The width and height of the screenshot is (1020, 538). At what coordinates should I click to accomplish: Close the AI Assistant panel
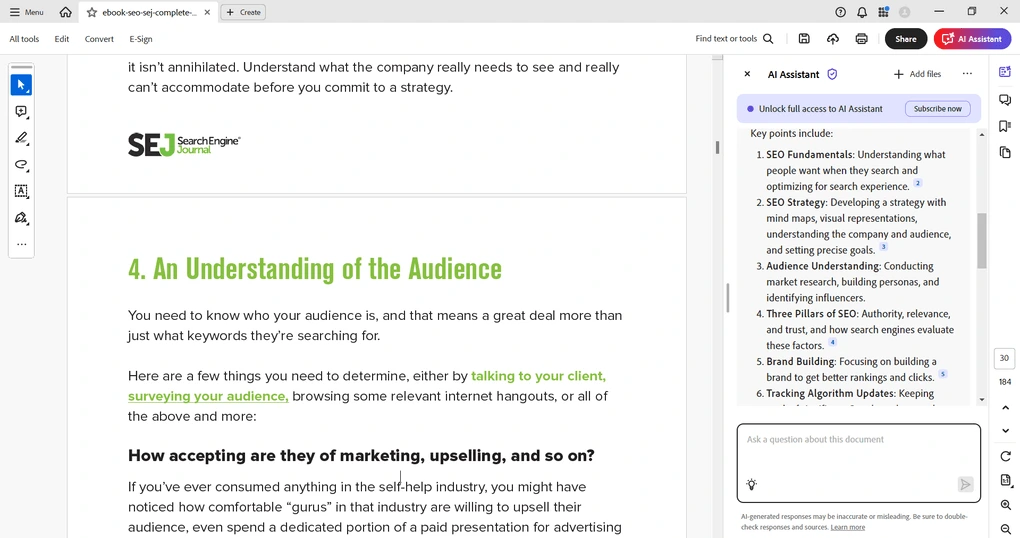(747, 74)
